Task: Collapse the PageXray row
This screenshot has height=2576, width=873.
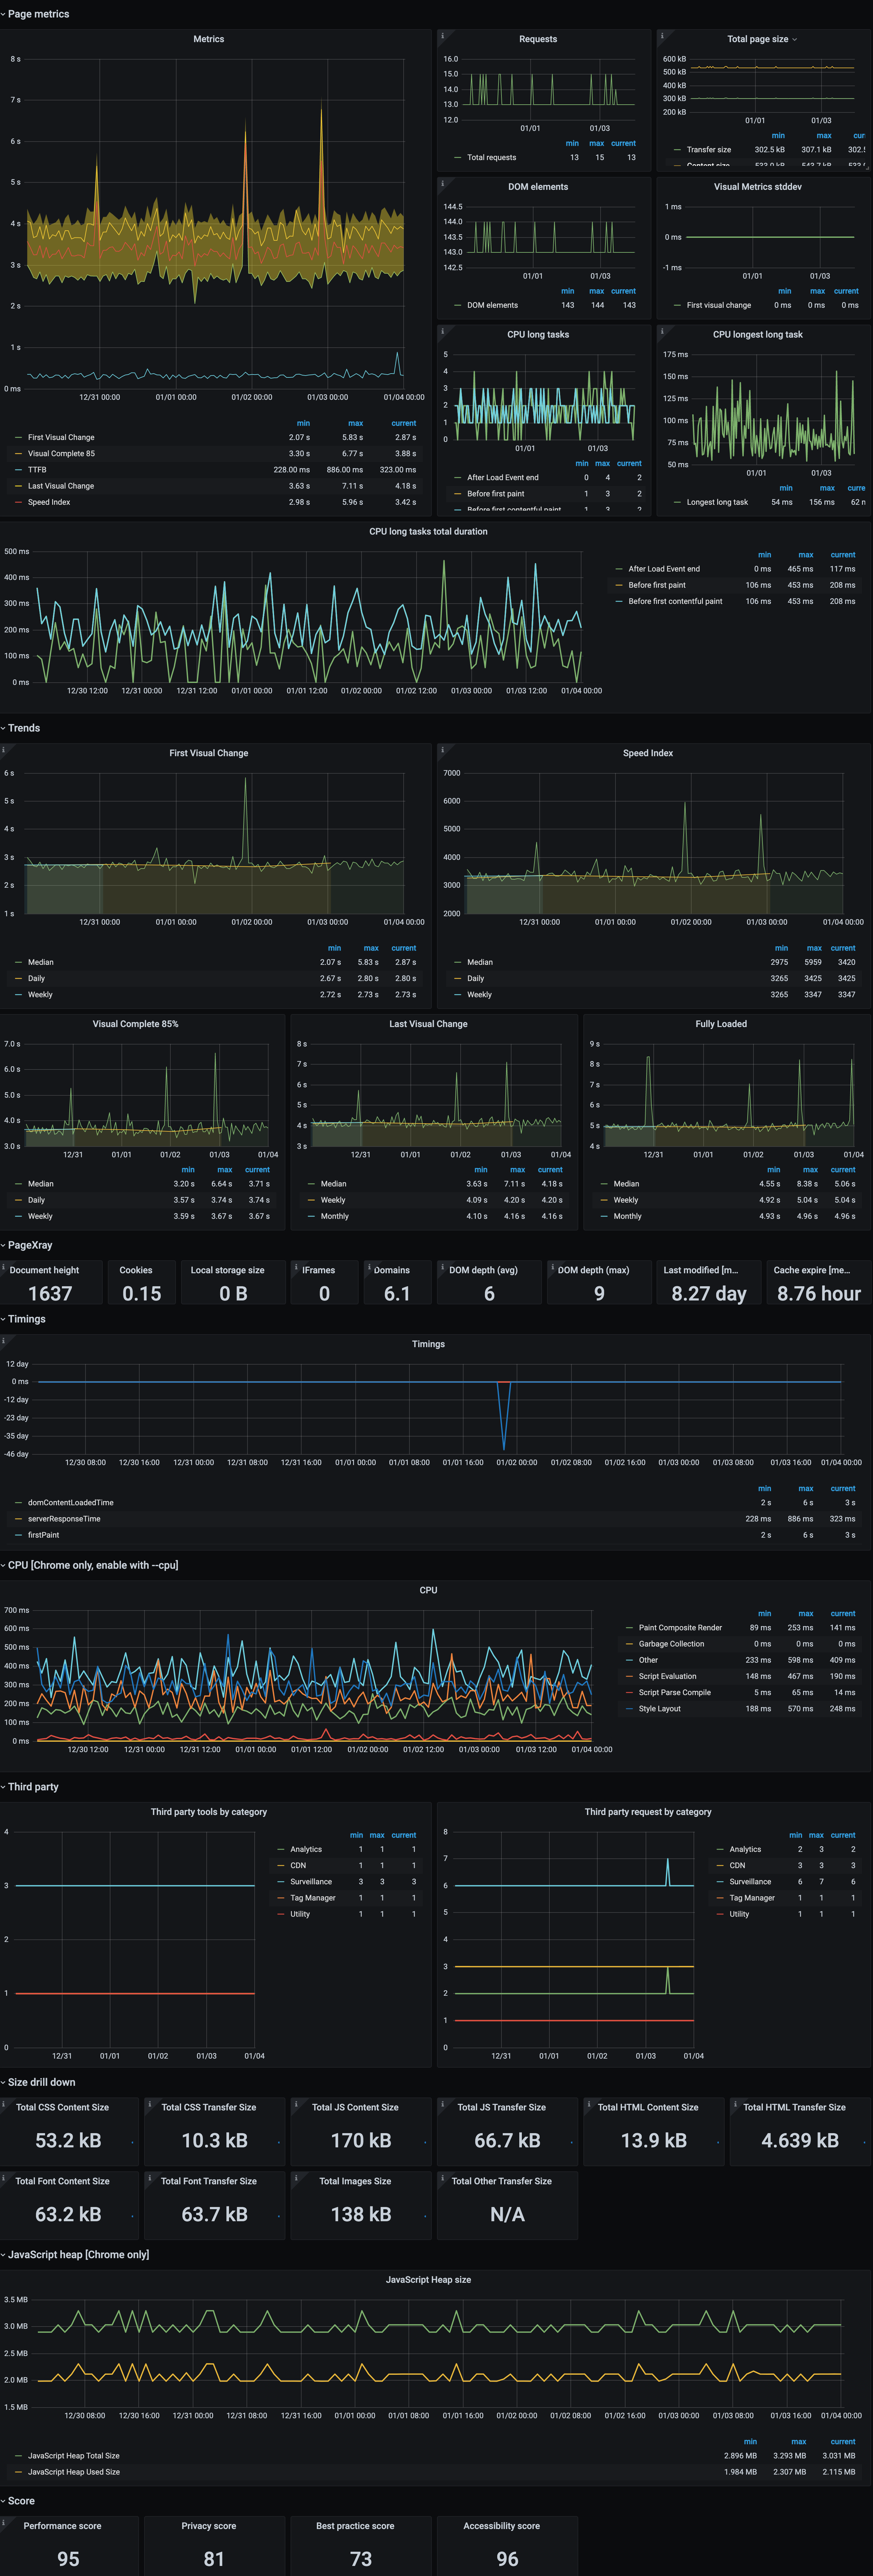Action: pyautogui.click(x=27, y=1245)
